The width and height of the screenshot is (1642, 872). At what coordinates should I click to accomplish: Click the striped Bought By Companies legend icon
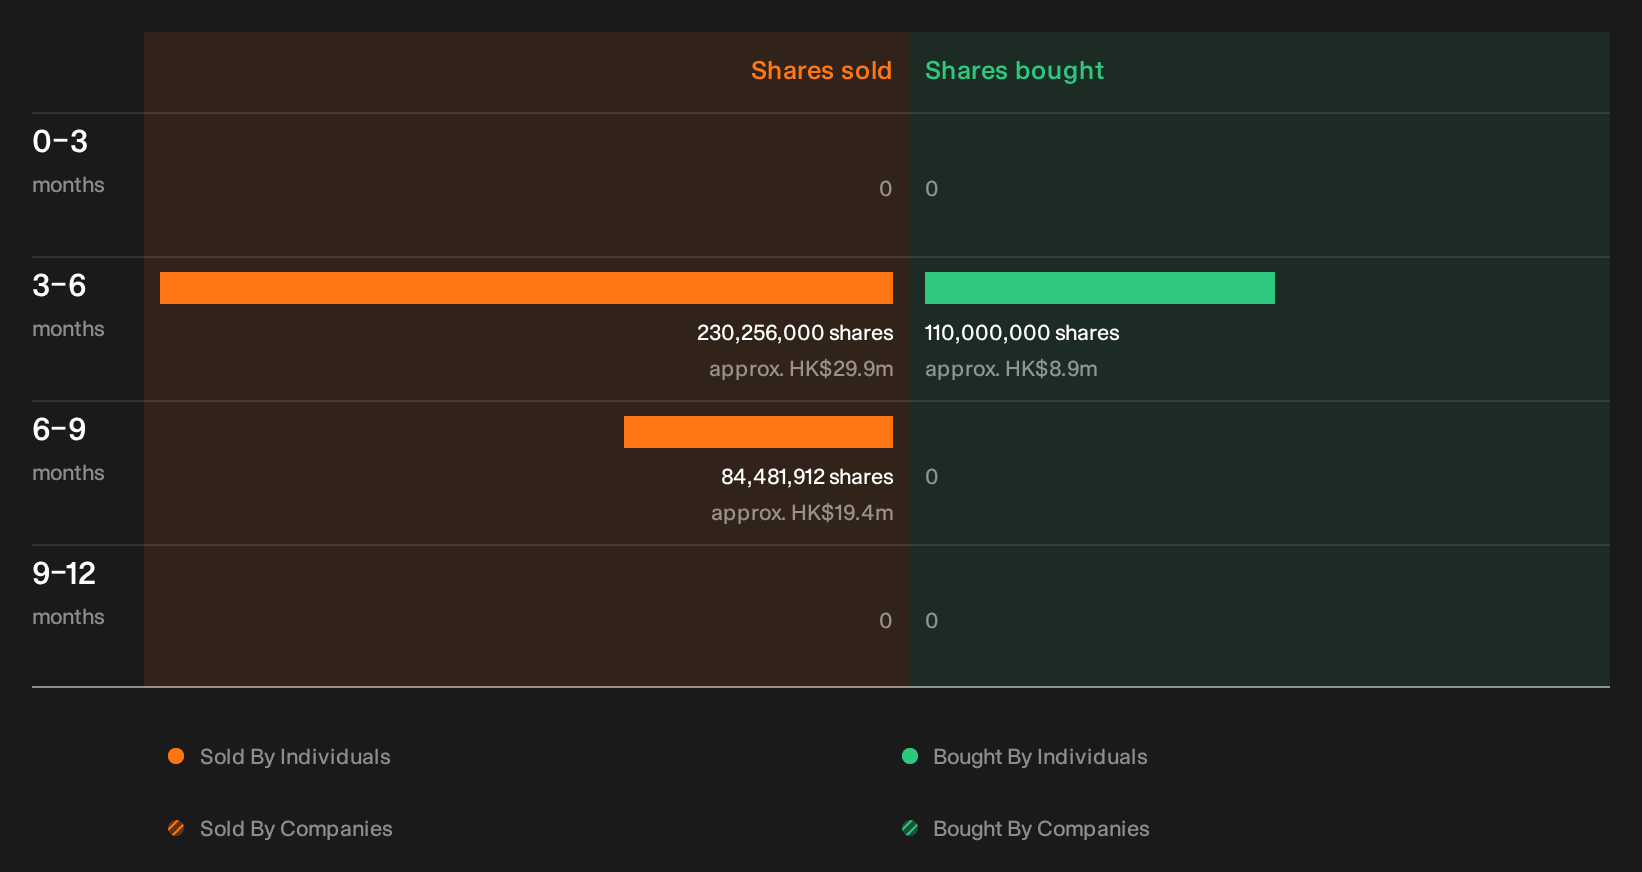tap(910, 828)
